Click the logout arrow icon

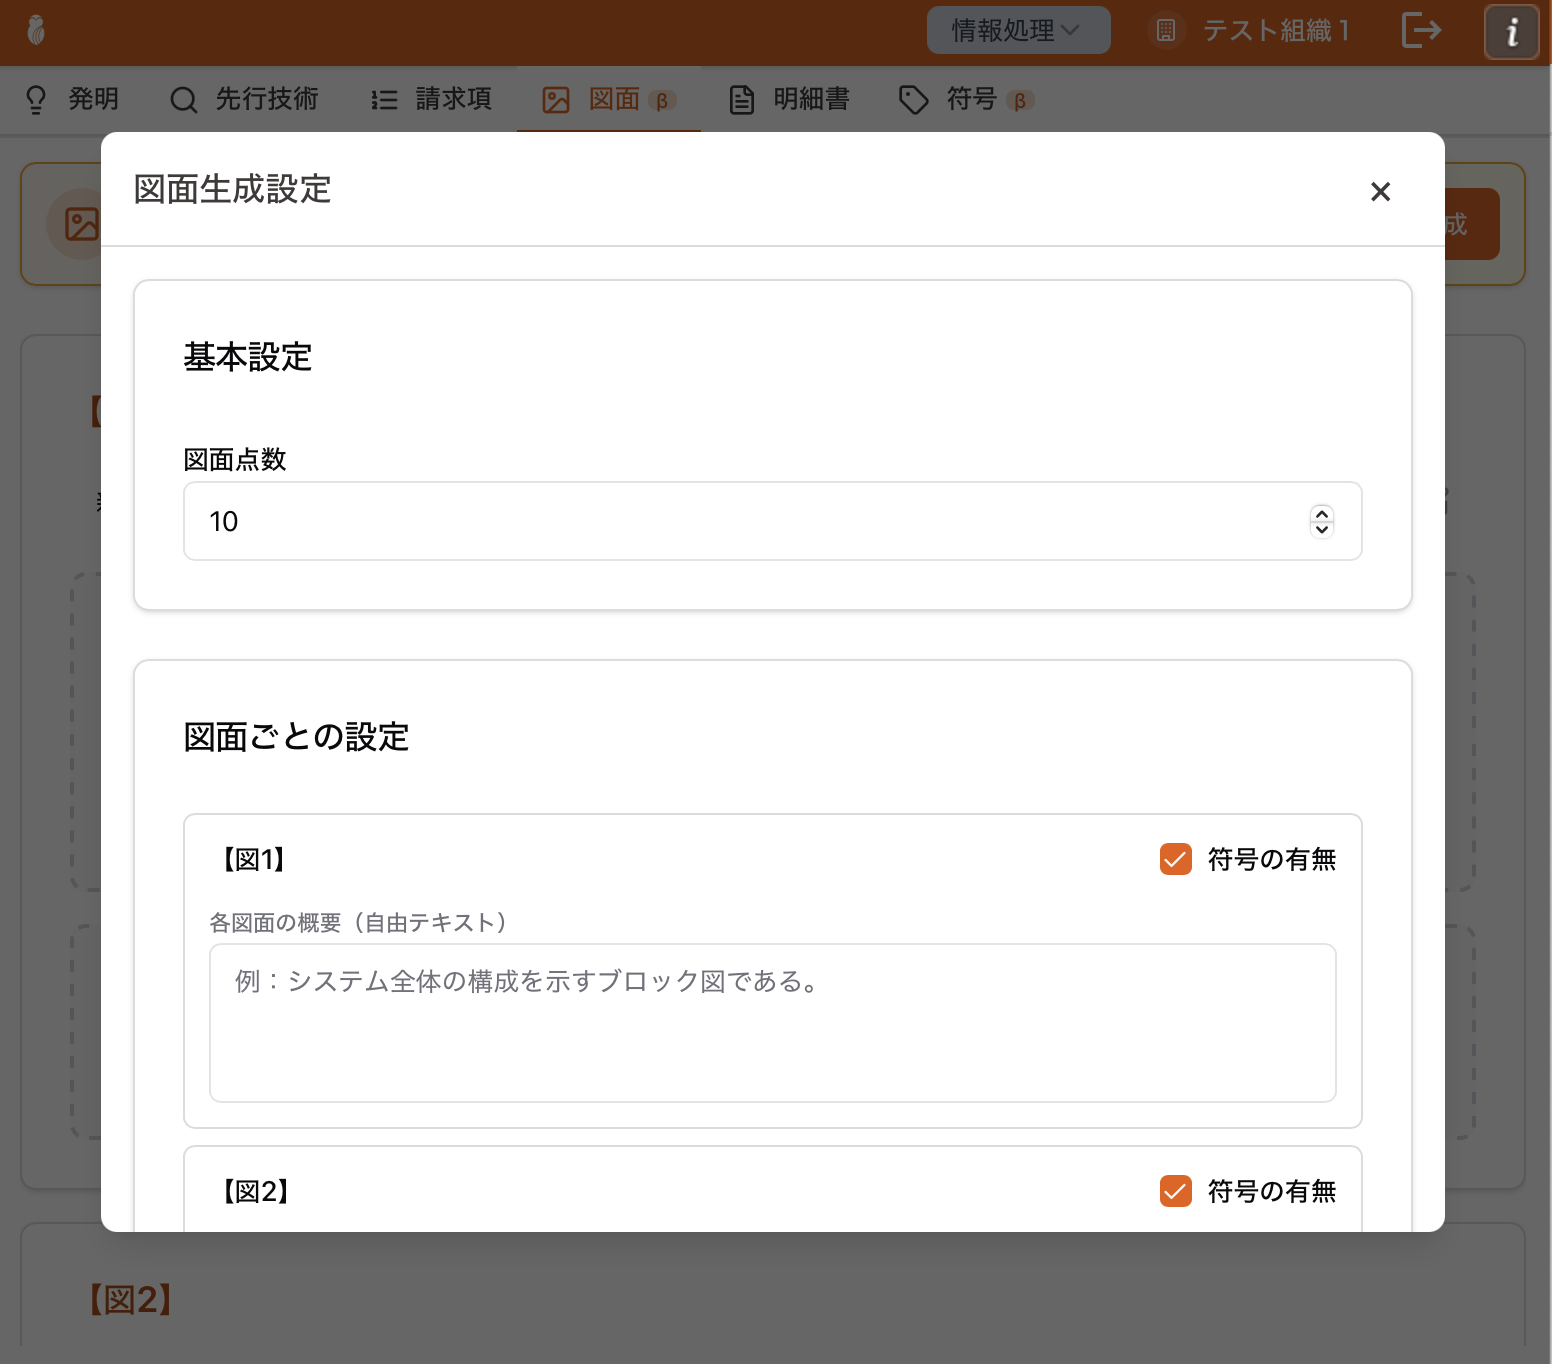(x=1421, y=30)
